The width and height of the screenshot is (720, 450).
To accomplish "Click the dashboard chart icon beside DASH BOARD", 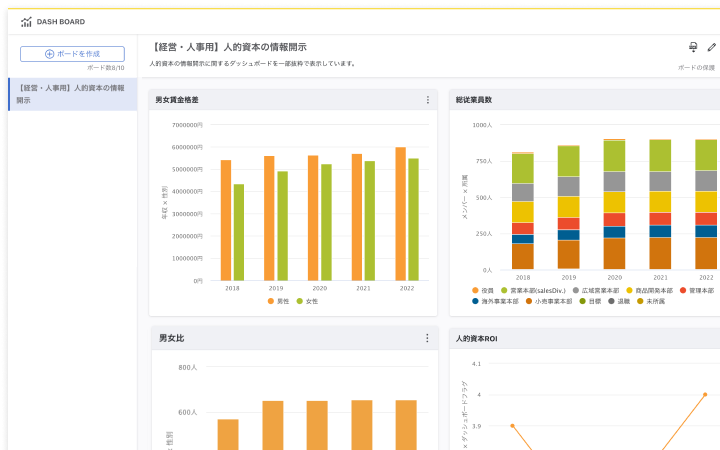I will coord(26,22).
